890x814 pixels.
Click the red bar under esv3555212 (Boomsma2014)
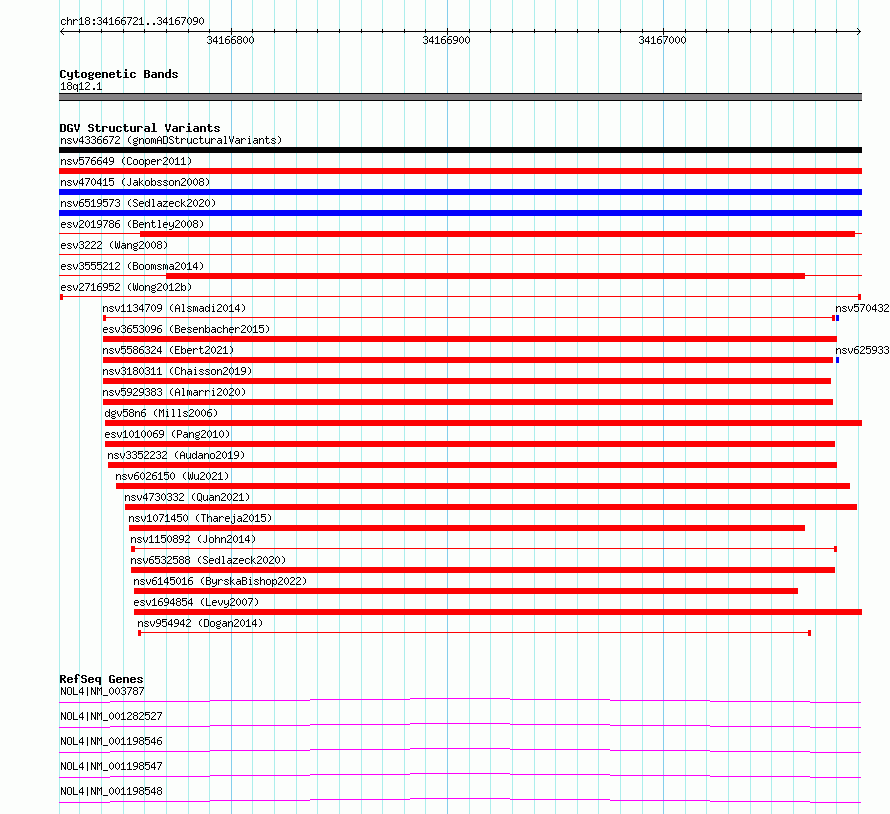pos(485,276)
